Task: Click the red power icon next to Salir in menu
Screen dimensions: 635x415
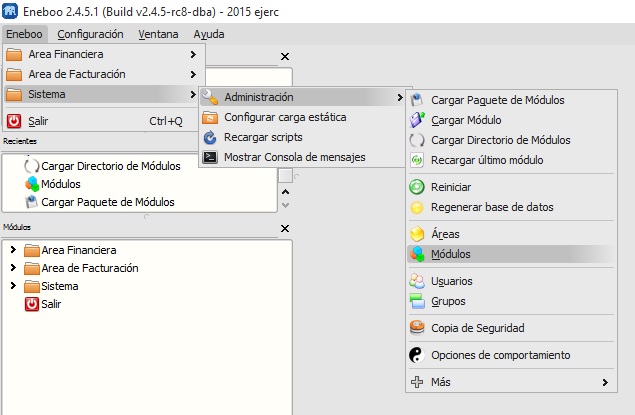Action: (14, 121)
